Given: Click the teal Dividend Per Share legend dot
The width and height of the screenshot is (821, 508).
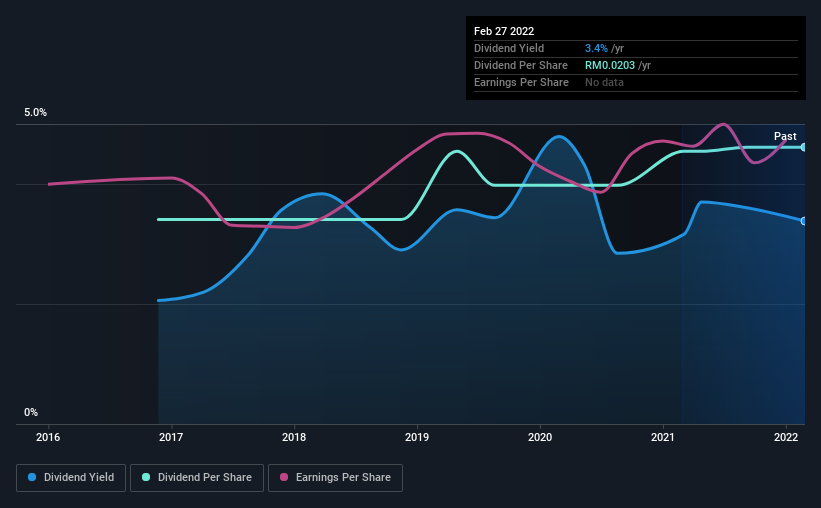Looking at the screenshot, I should (146, 477).
